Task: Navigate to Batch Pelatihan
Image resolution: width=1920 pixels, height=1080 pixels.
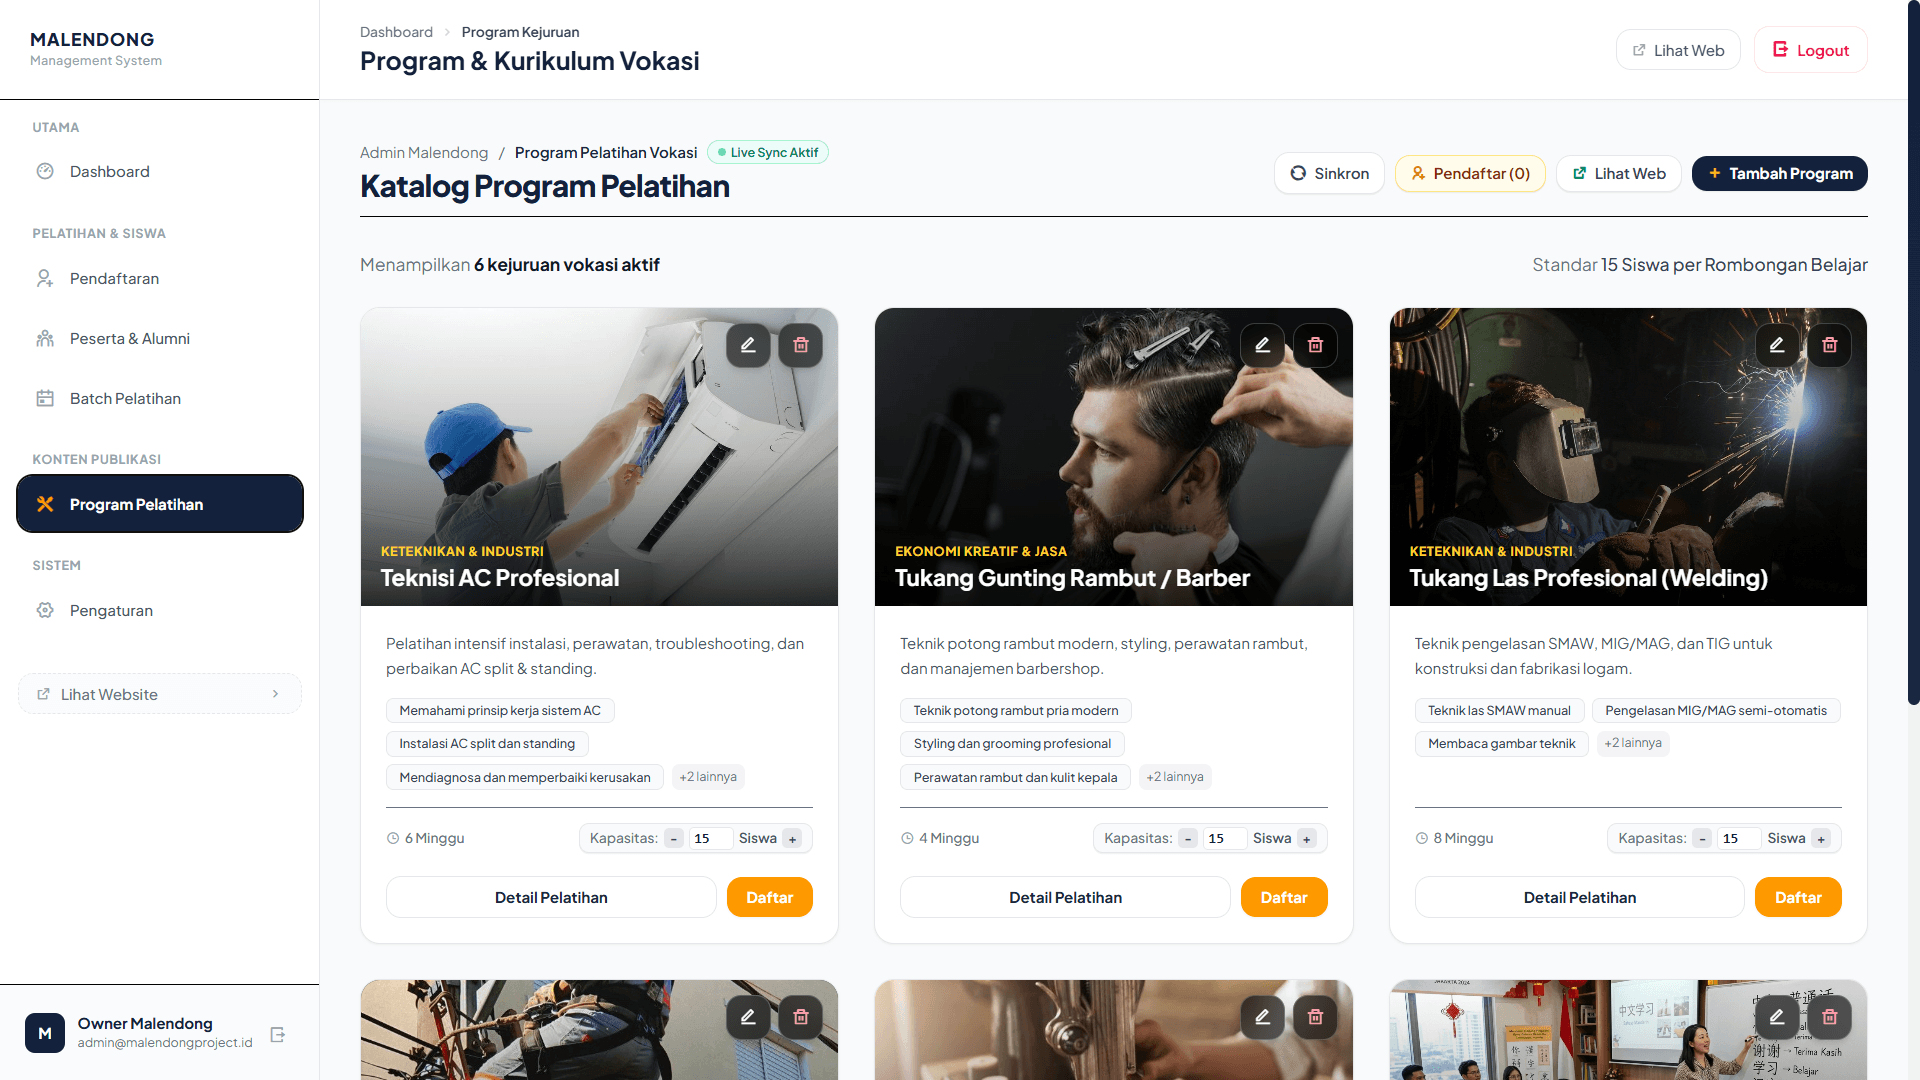Action: (x=160, y=399)
